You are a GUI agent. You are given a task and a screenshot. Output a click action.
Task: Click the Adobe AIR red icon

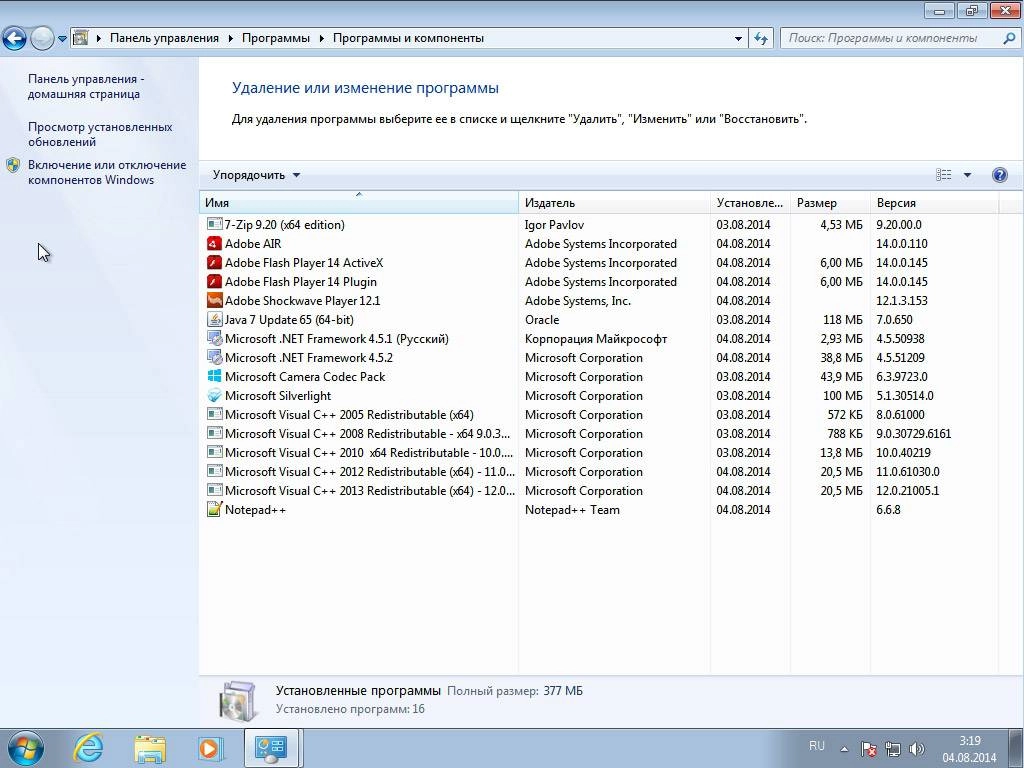pyautogui.click(x=214, y=244)
